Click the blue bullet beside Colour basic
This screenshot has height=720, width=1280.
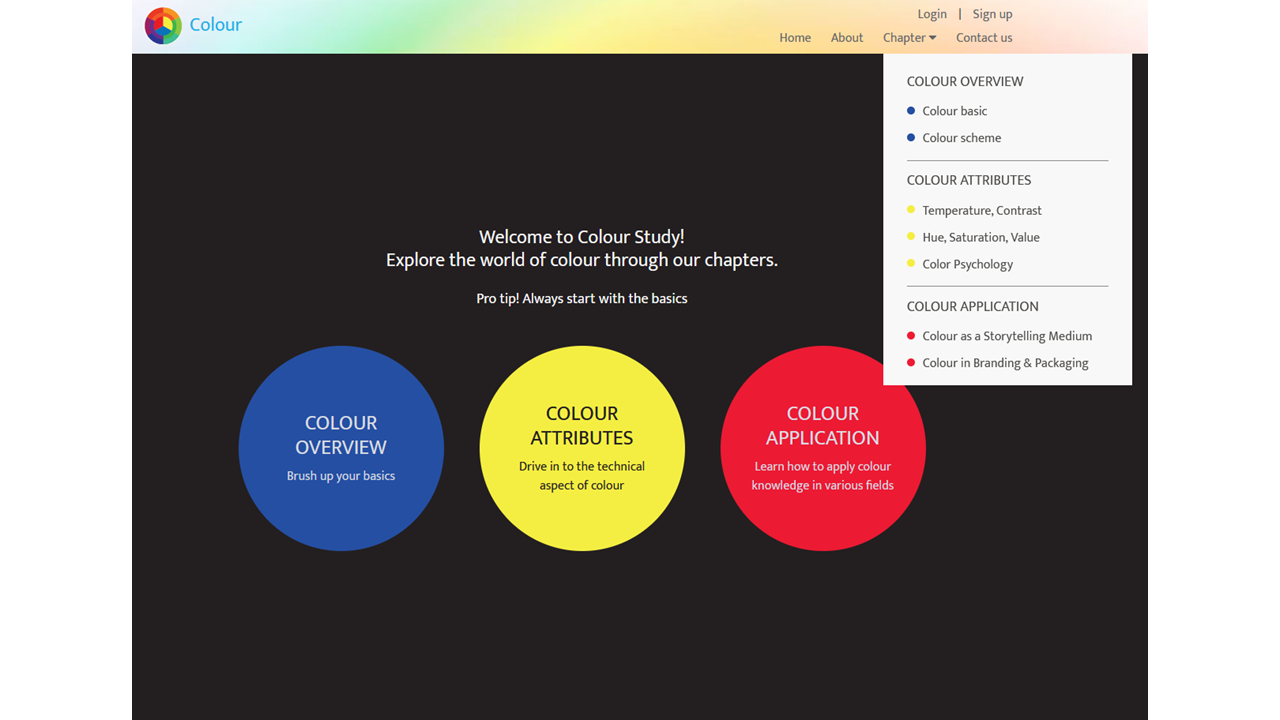[911, 111]
